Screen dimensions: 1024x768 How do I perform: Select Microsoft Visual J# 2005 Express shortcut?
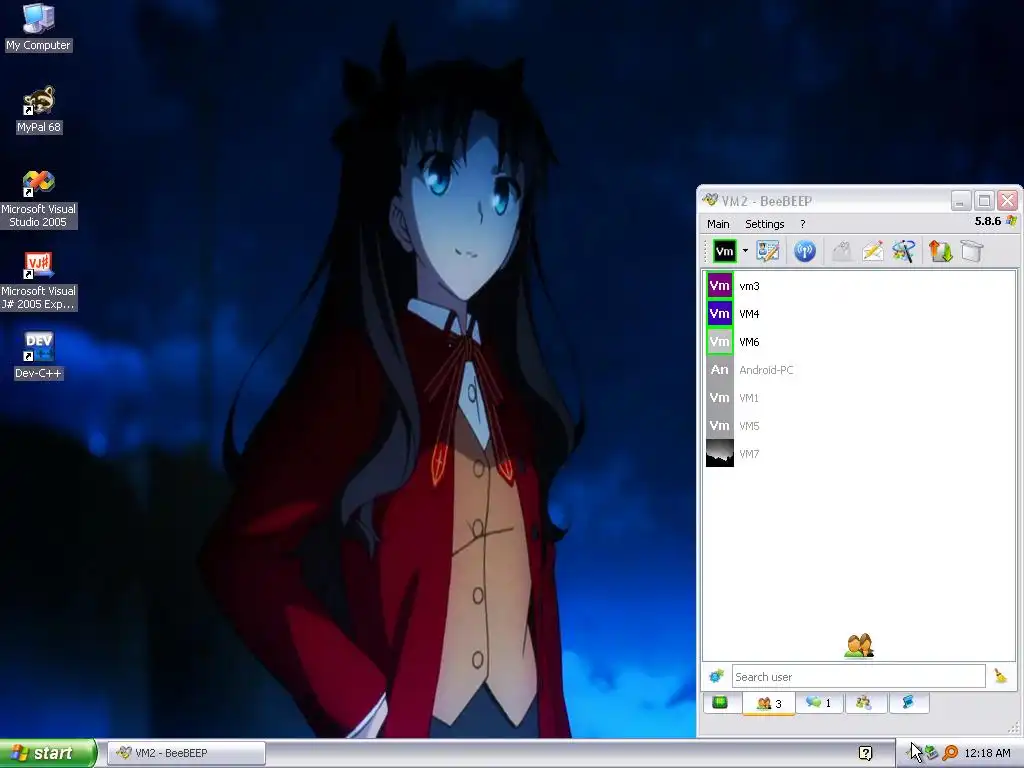(x=39, y=281)
